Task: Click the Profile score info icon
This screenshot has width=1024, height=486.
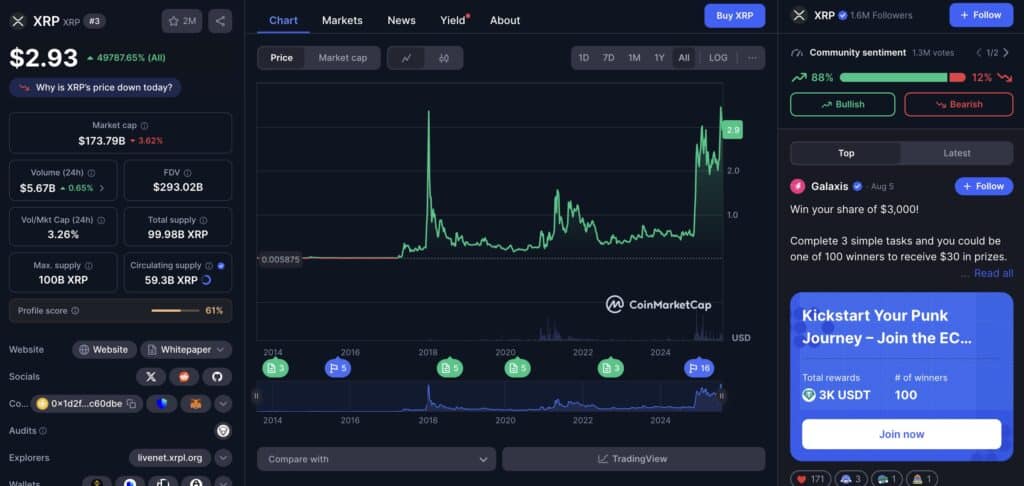Action: coord(75,311)
